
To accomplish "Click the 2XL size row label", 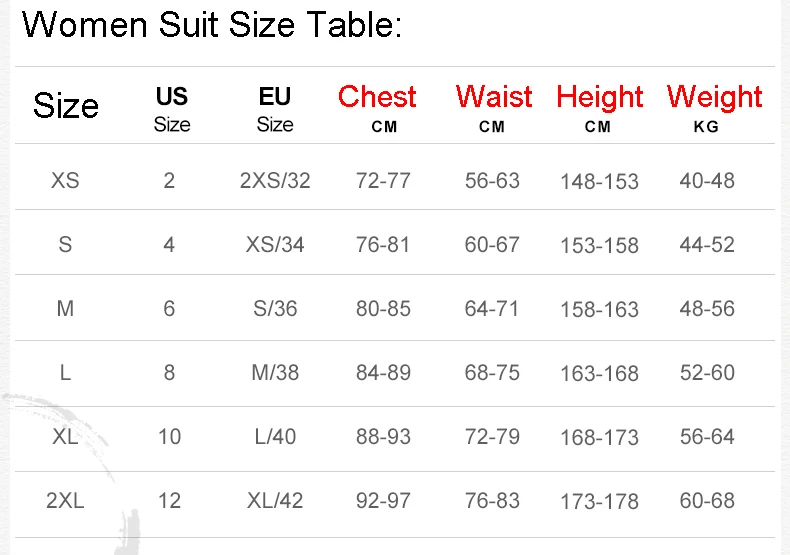I will point(65,501).
